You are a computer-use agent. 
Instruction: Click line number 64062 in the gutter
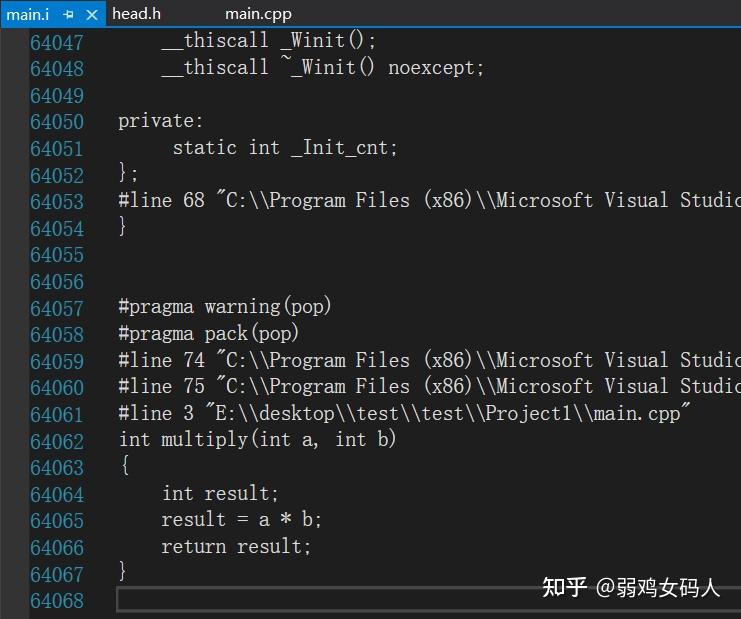(x=57, y=440)
